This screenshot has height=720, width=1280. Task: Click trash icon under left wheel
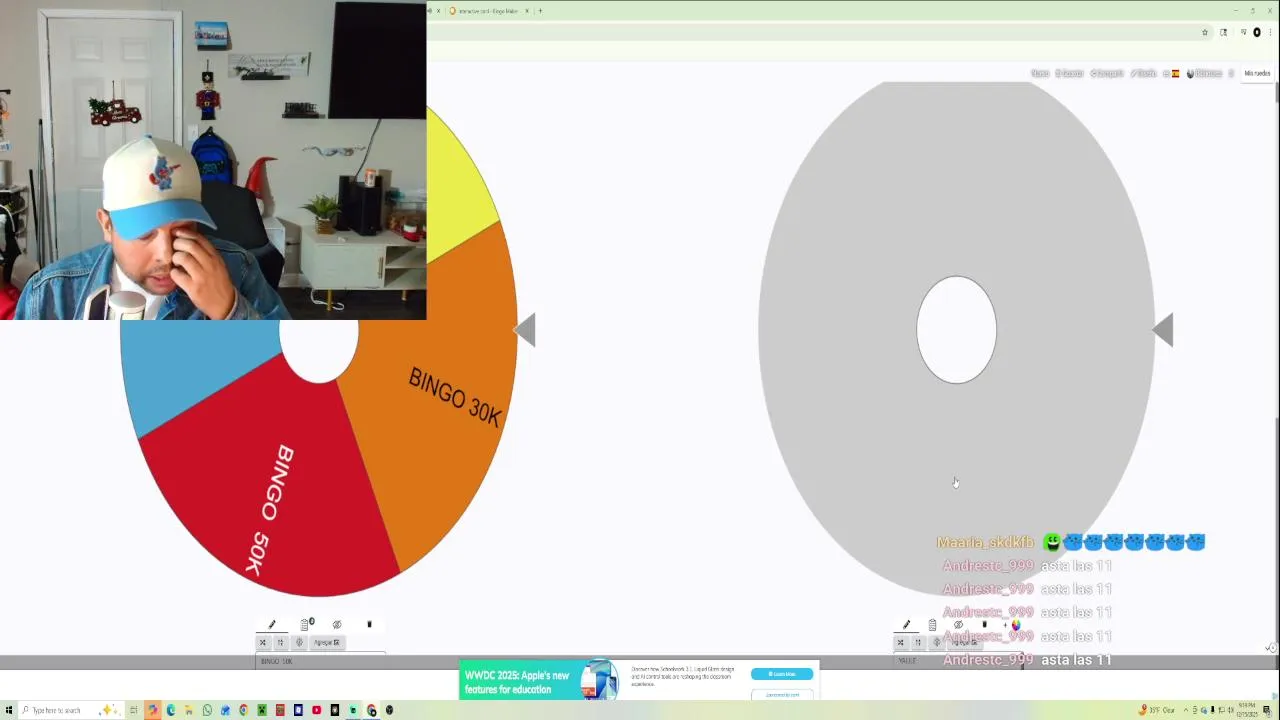click(x=369, y=625)
